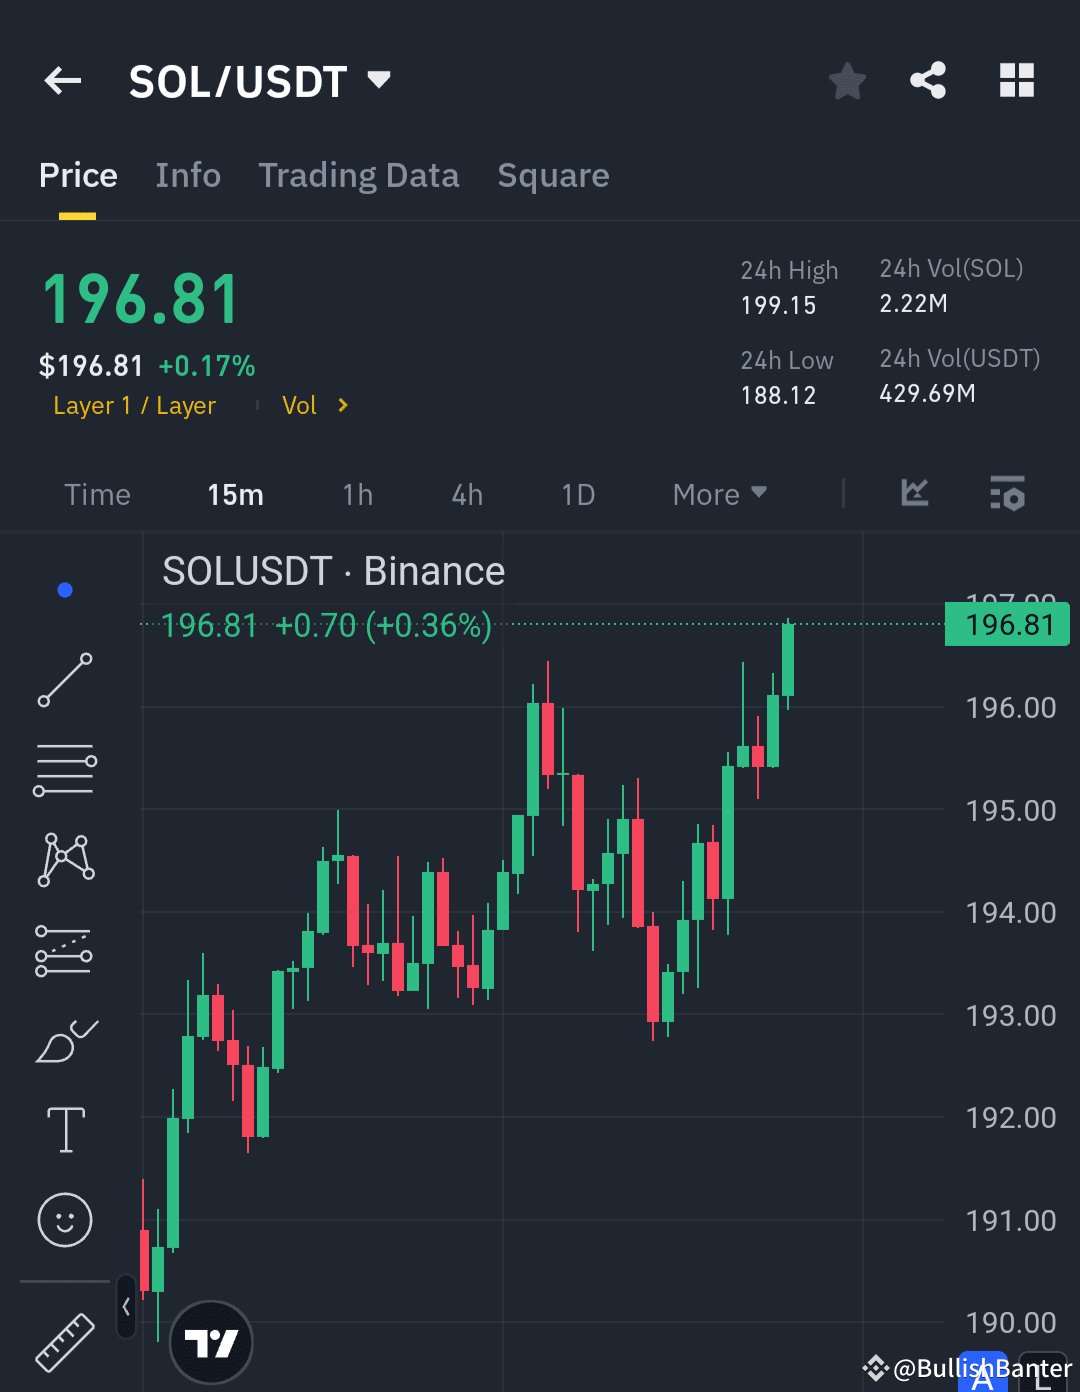1080x1392 pixels.
Task: Select the XABCD Pattern tool
Action: point(65,858)
